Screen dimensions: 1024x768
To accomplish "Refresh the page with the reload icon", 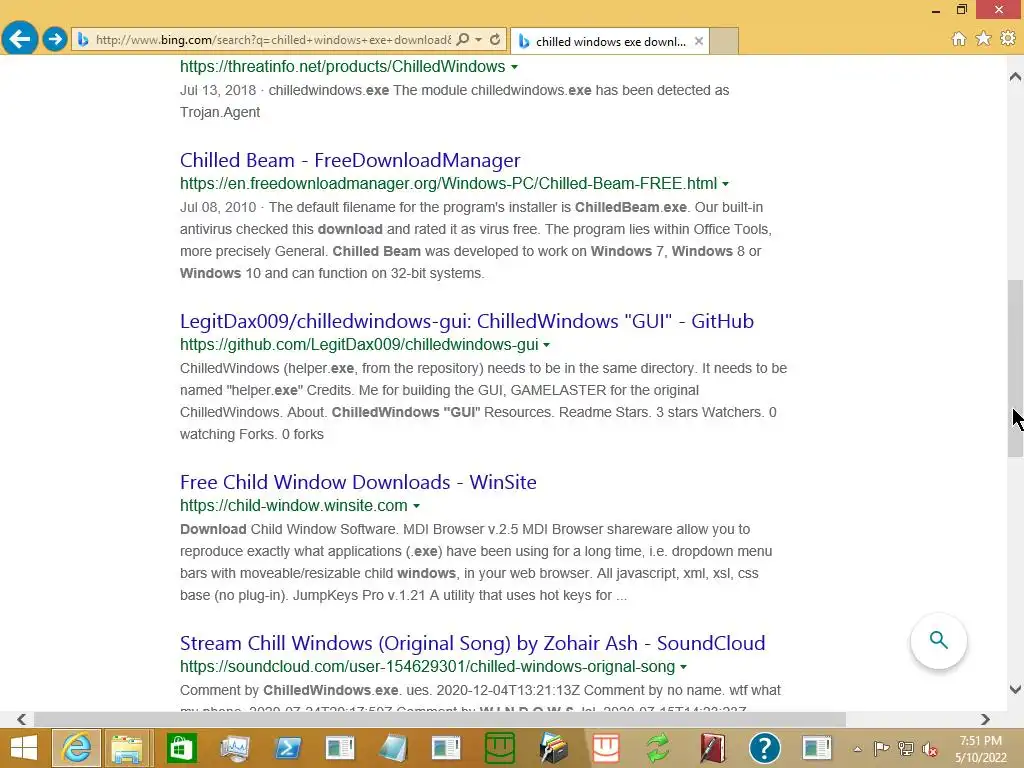I will [495, 40].
